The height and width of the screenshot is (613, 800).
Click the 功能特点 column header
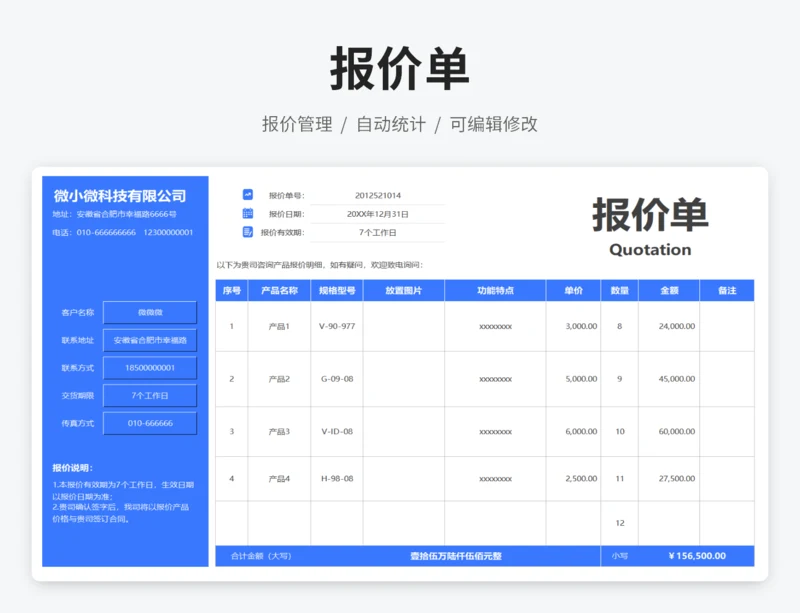click(x=495, y=290)
